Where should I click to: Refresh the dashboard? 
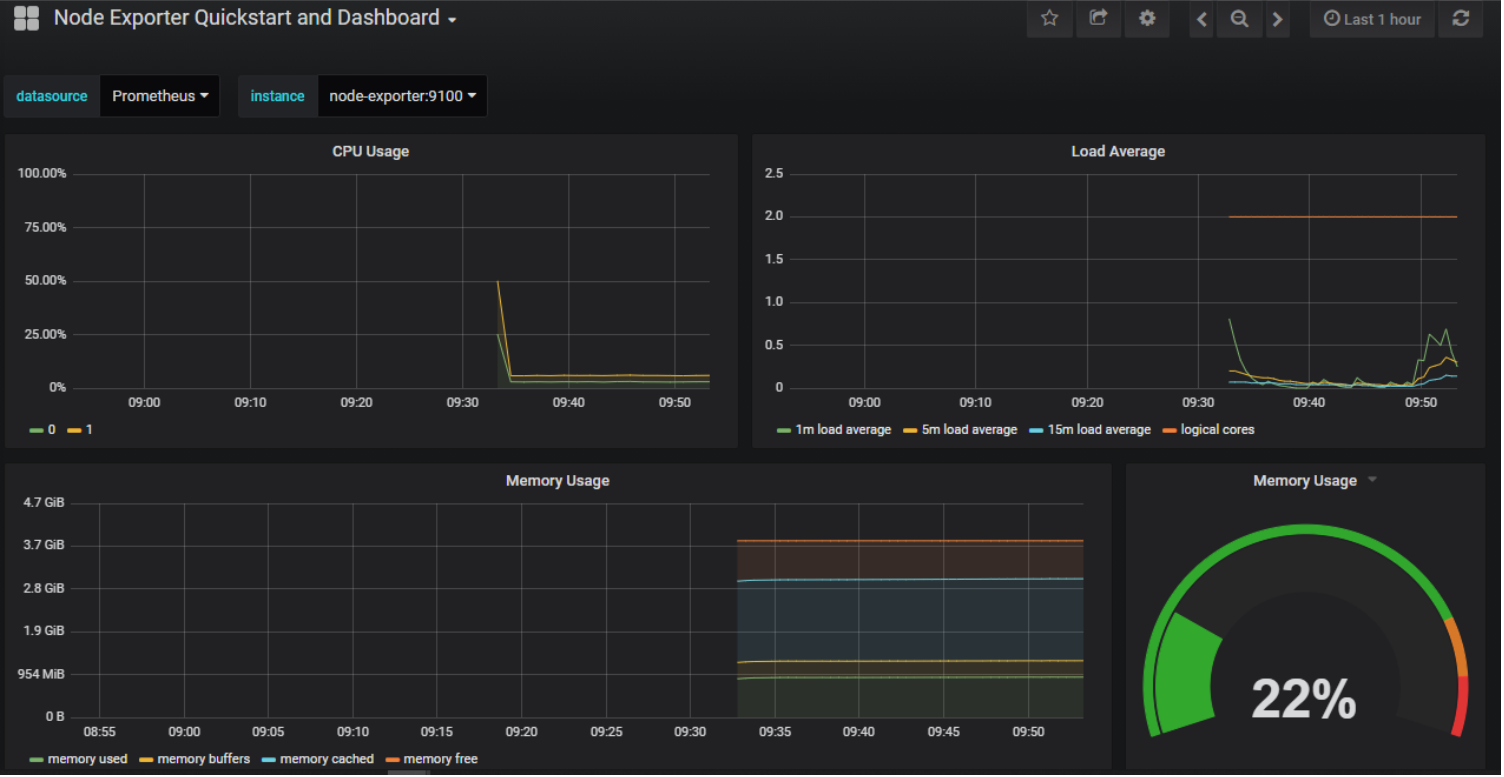point(1461,19)
